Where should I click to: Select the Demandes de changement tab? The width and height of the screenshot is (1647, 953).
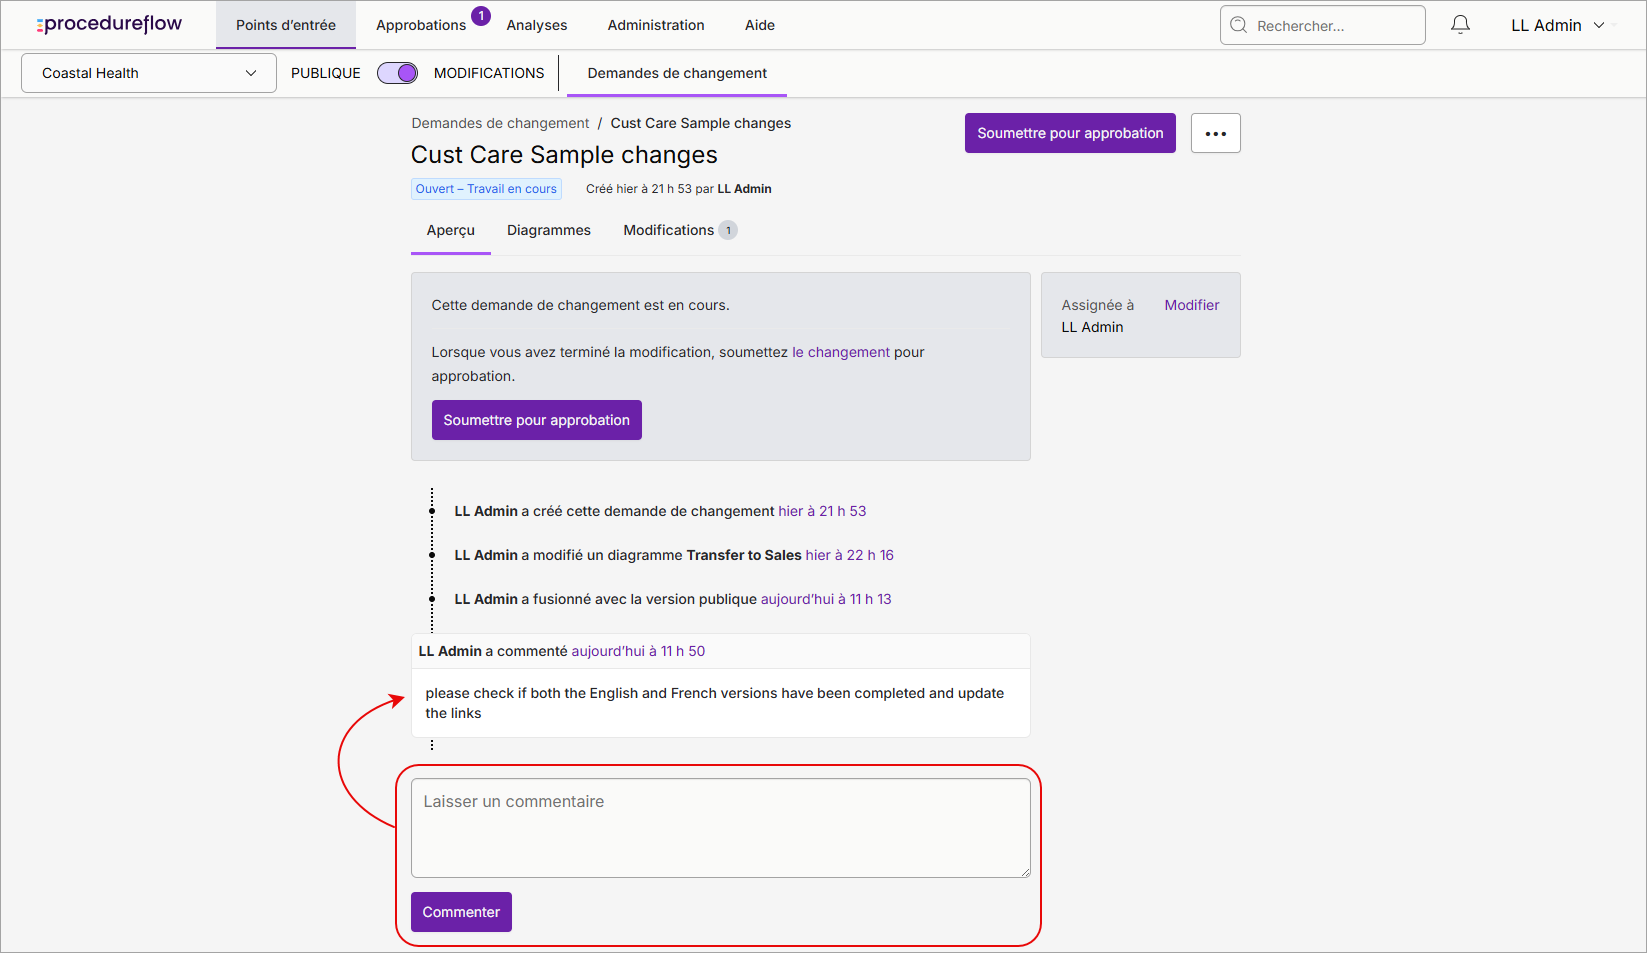pos(677,73)
